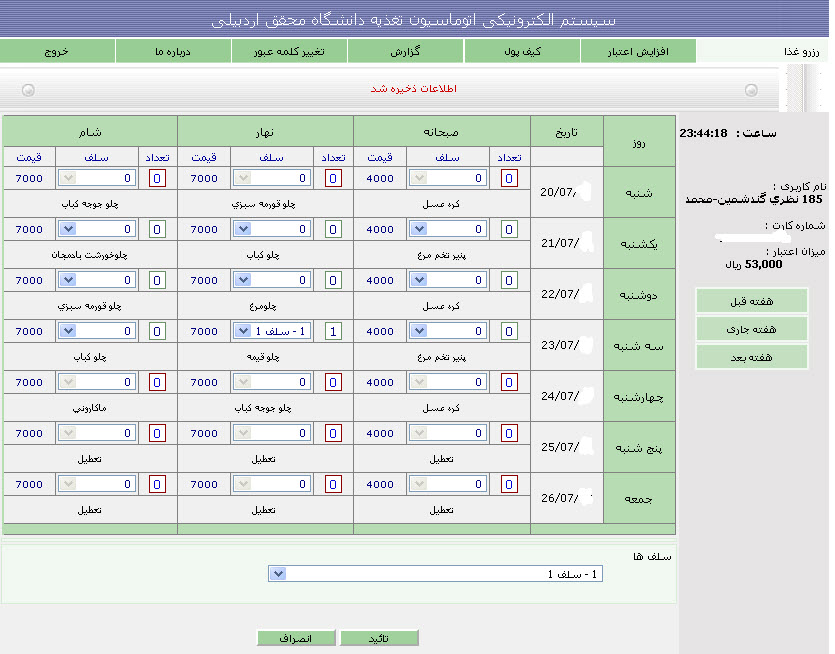Viewport: 835px width, 654px height.
Task: Open the افزایش اعتبار menu item
Action: [638, 52]
